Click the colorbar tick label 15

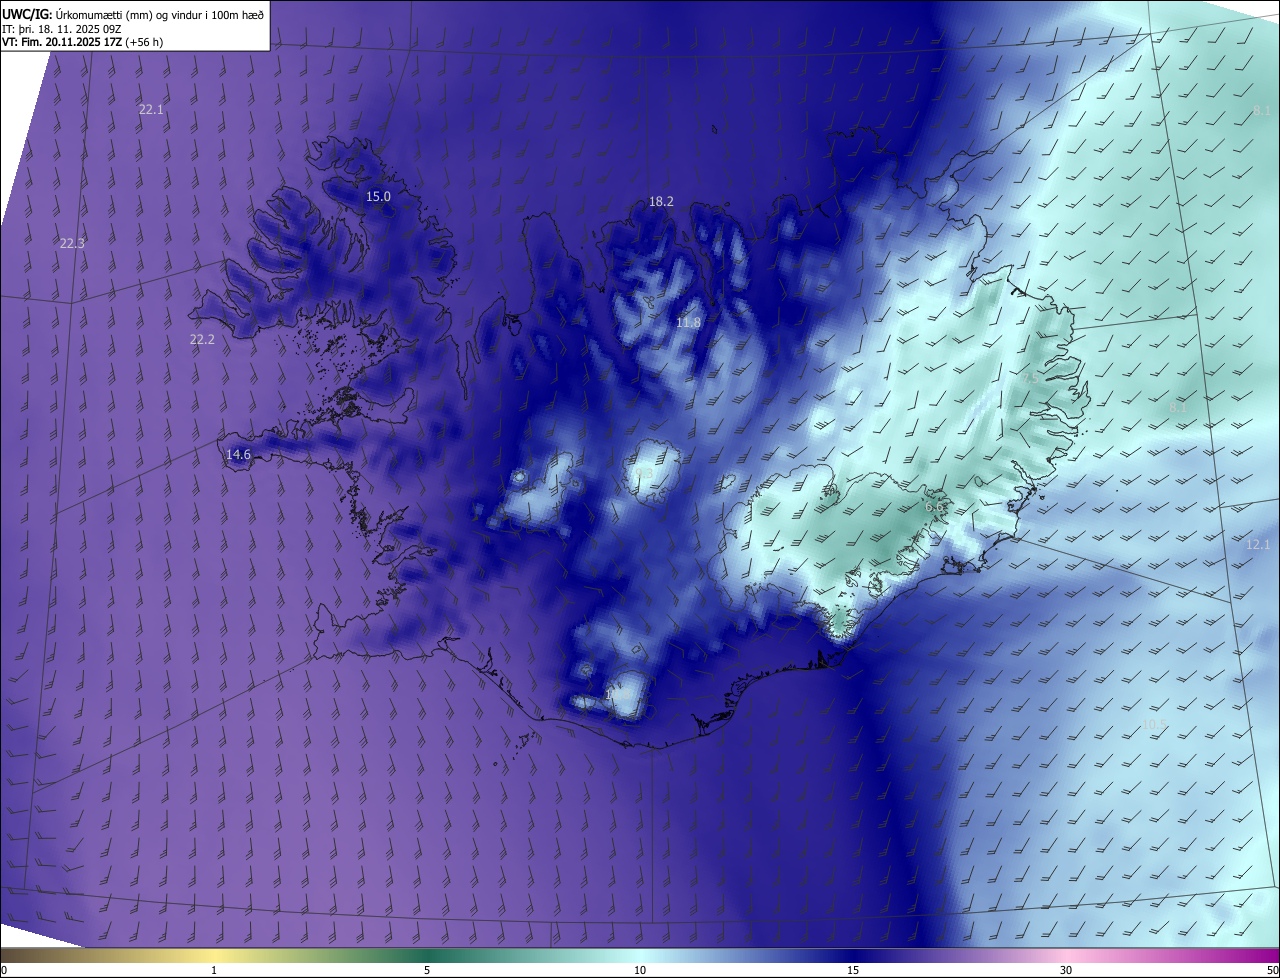(x=853, y=970)
